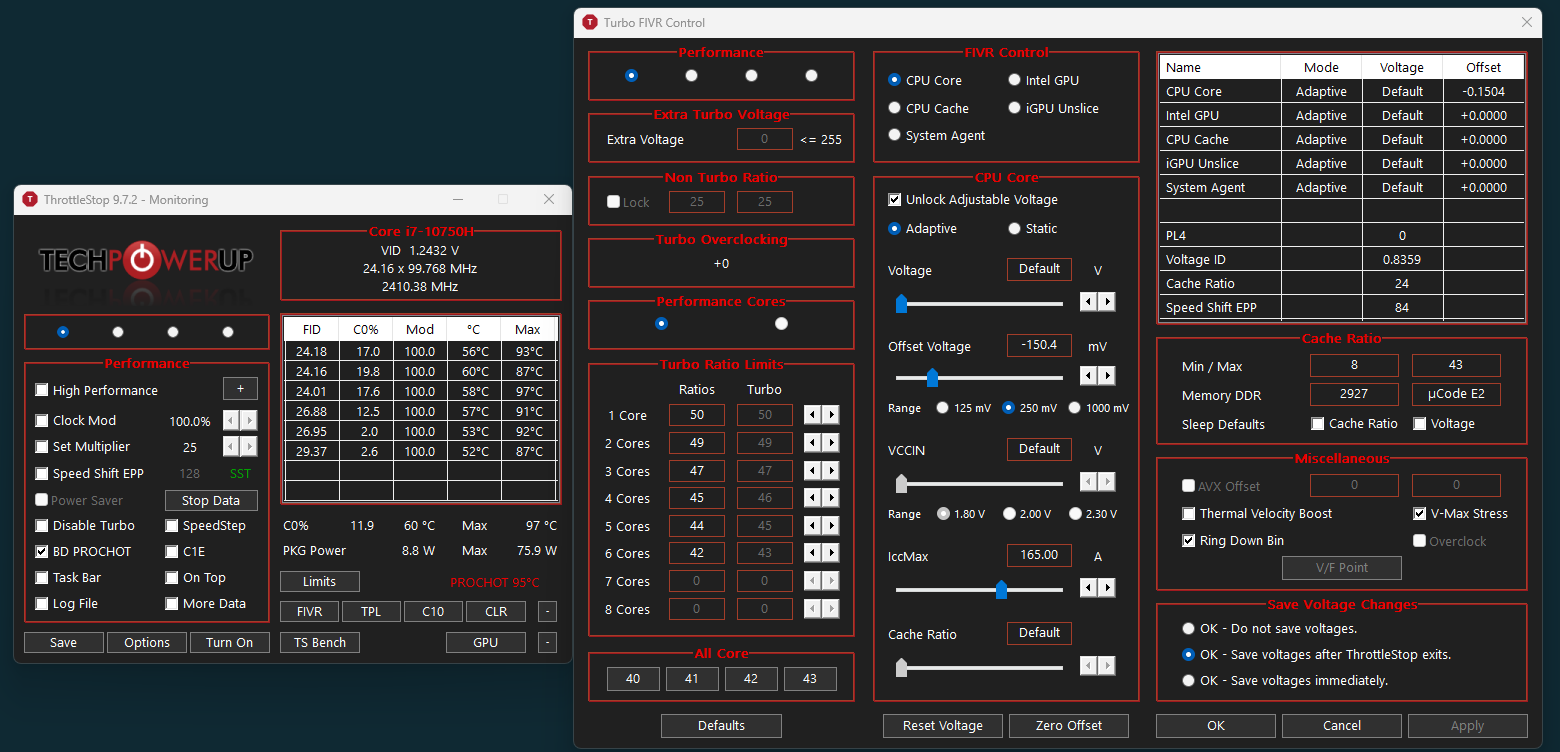Lower the 2 Cores turbo ratio with left arrow
The height and width of the screenshot is (752, 1560).
[814, 443]
